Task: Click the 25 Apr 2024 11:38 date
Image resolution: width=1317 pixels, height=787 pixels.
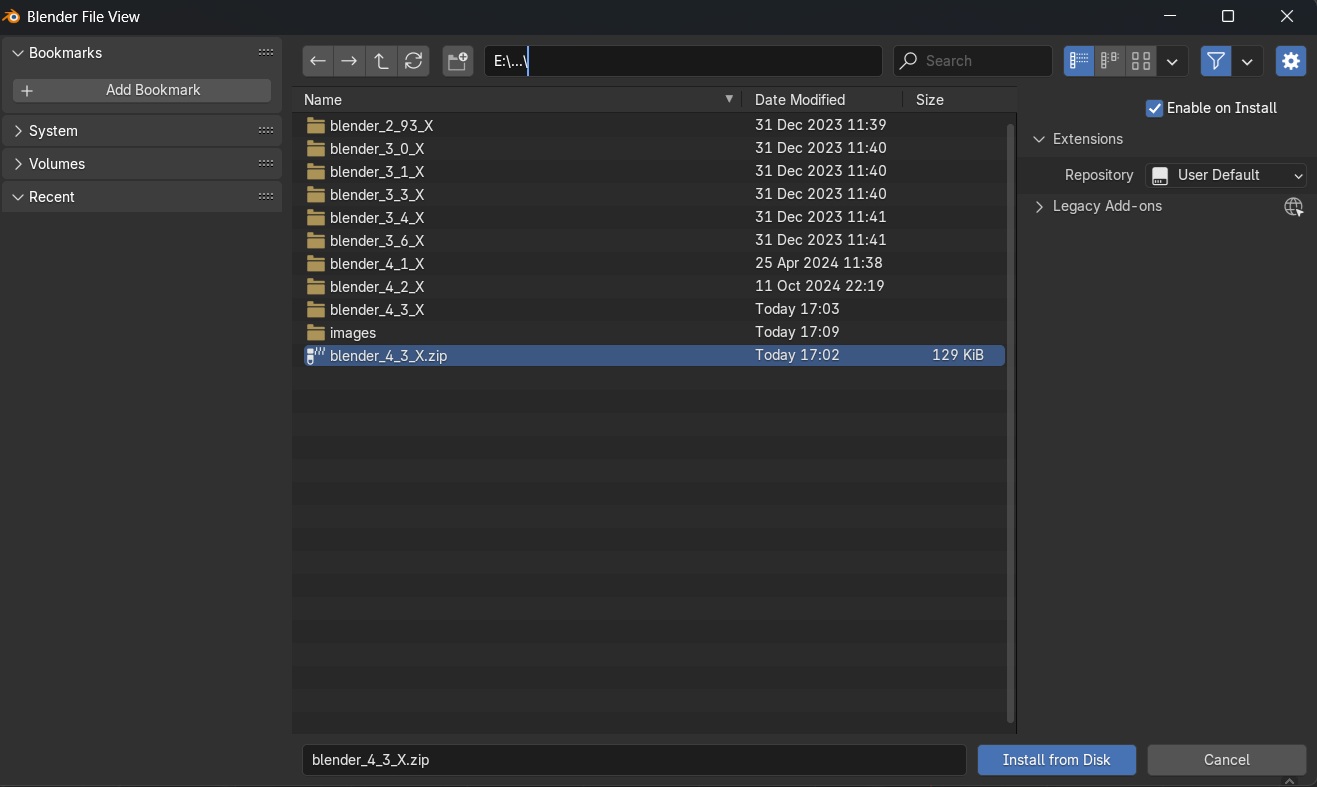Action: click(x=819, y=264)
